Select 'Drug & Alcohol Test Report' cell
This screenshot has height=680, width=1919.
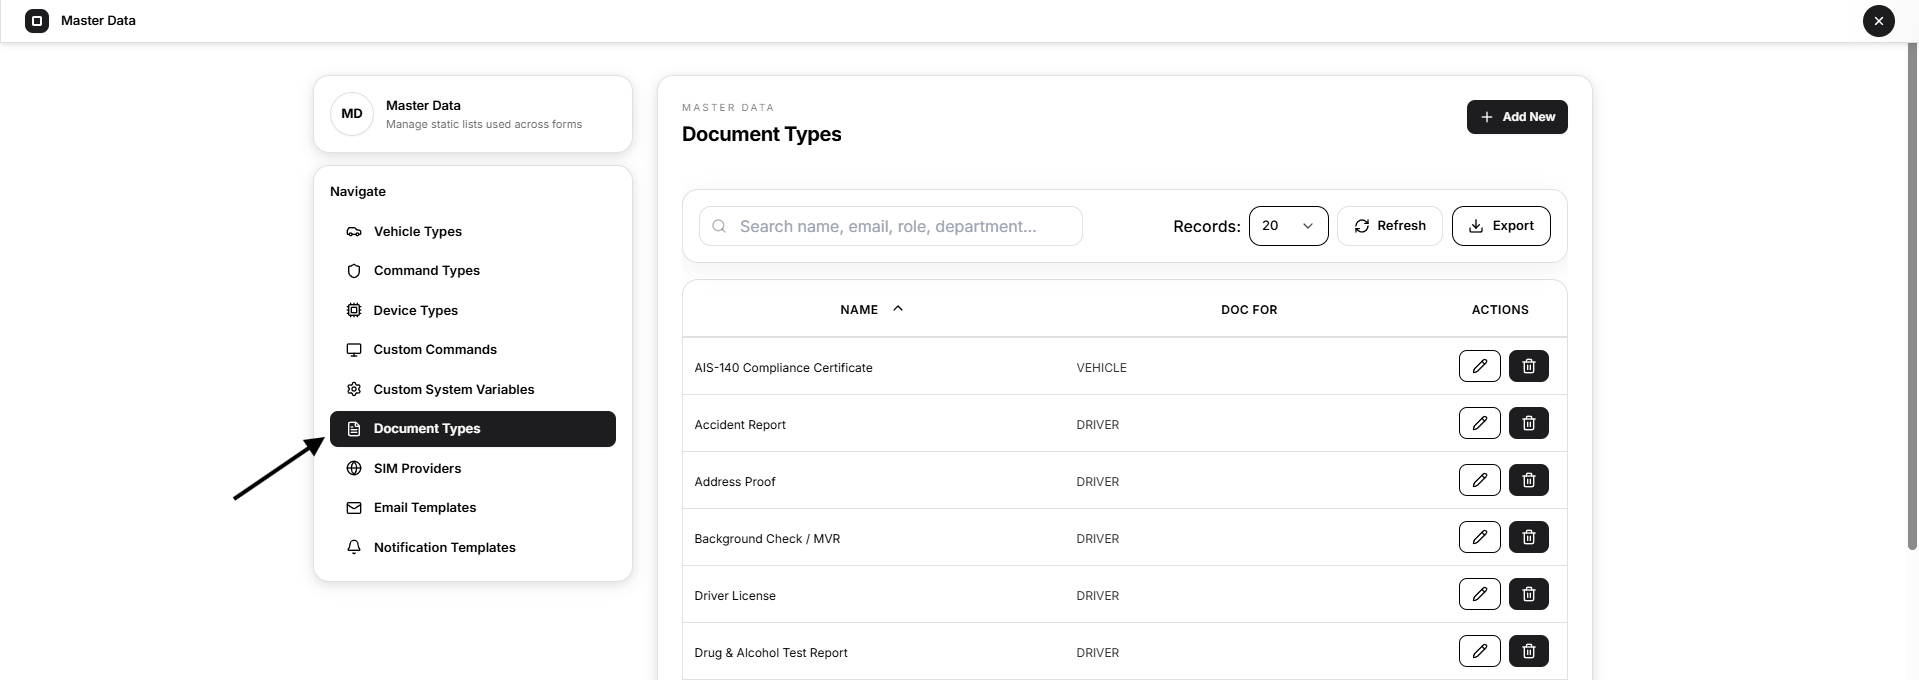coord(771,653)
